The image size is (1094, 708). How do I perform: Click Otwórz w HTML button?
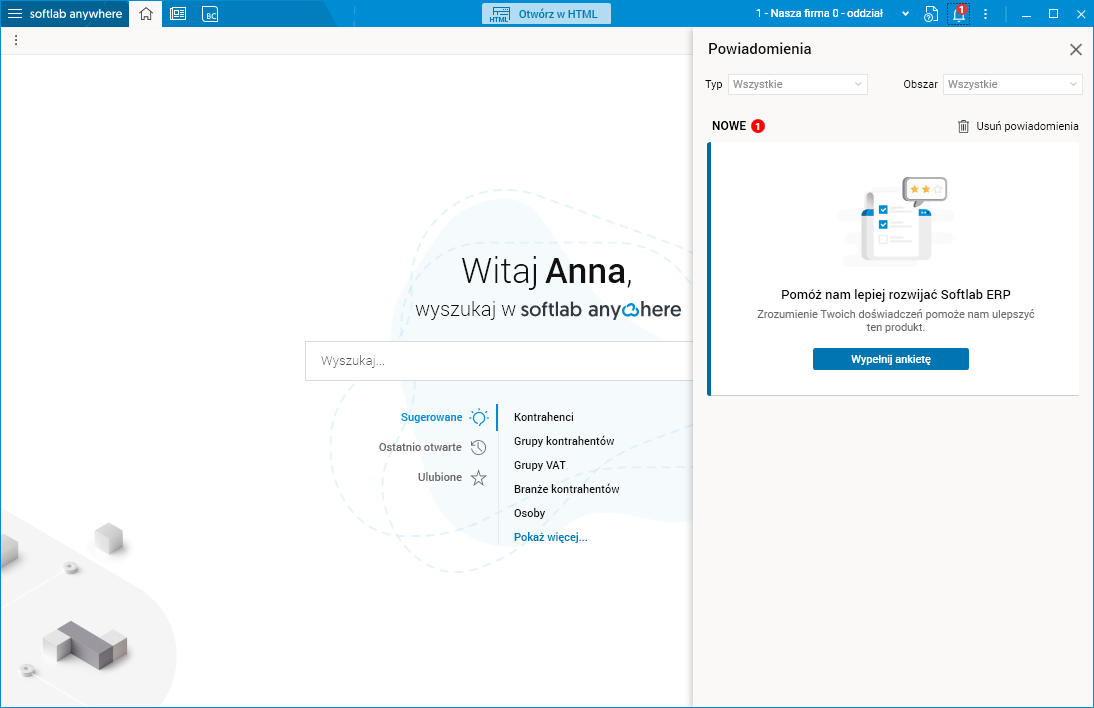546,14
